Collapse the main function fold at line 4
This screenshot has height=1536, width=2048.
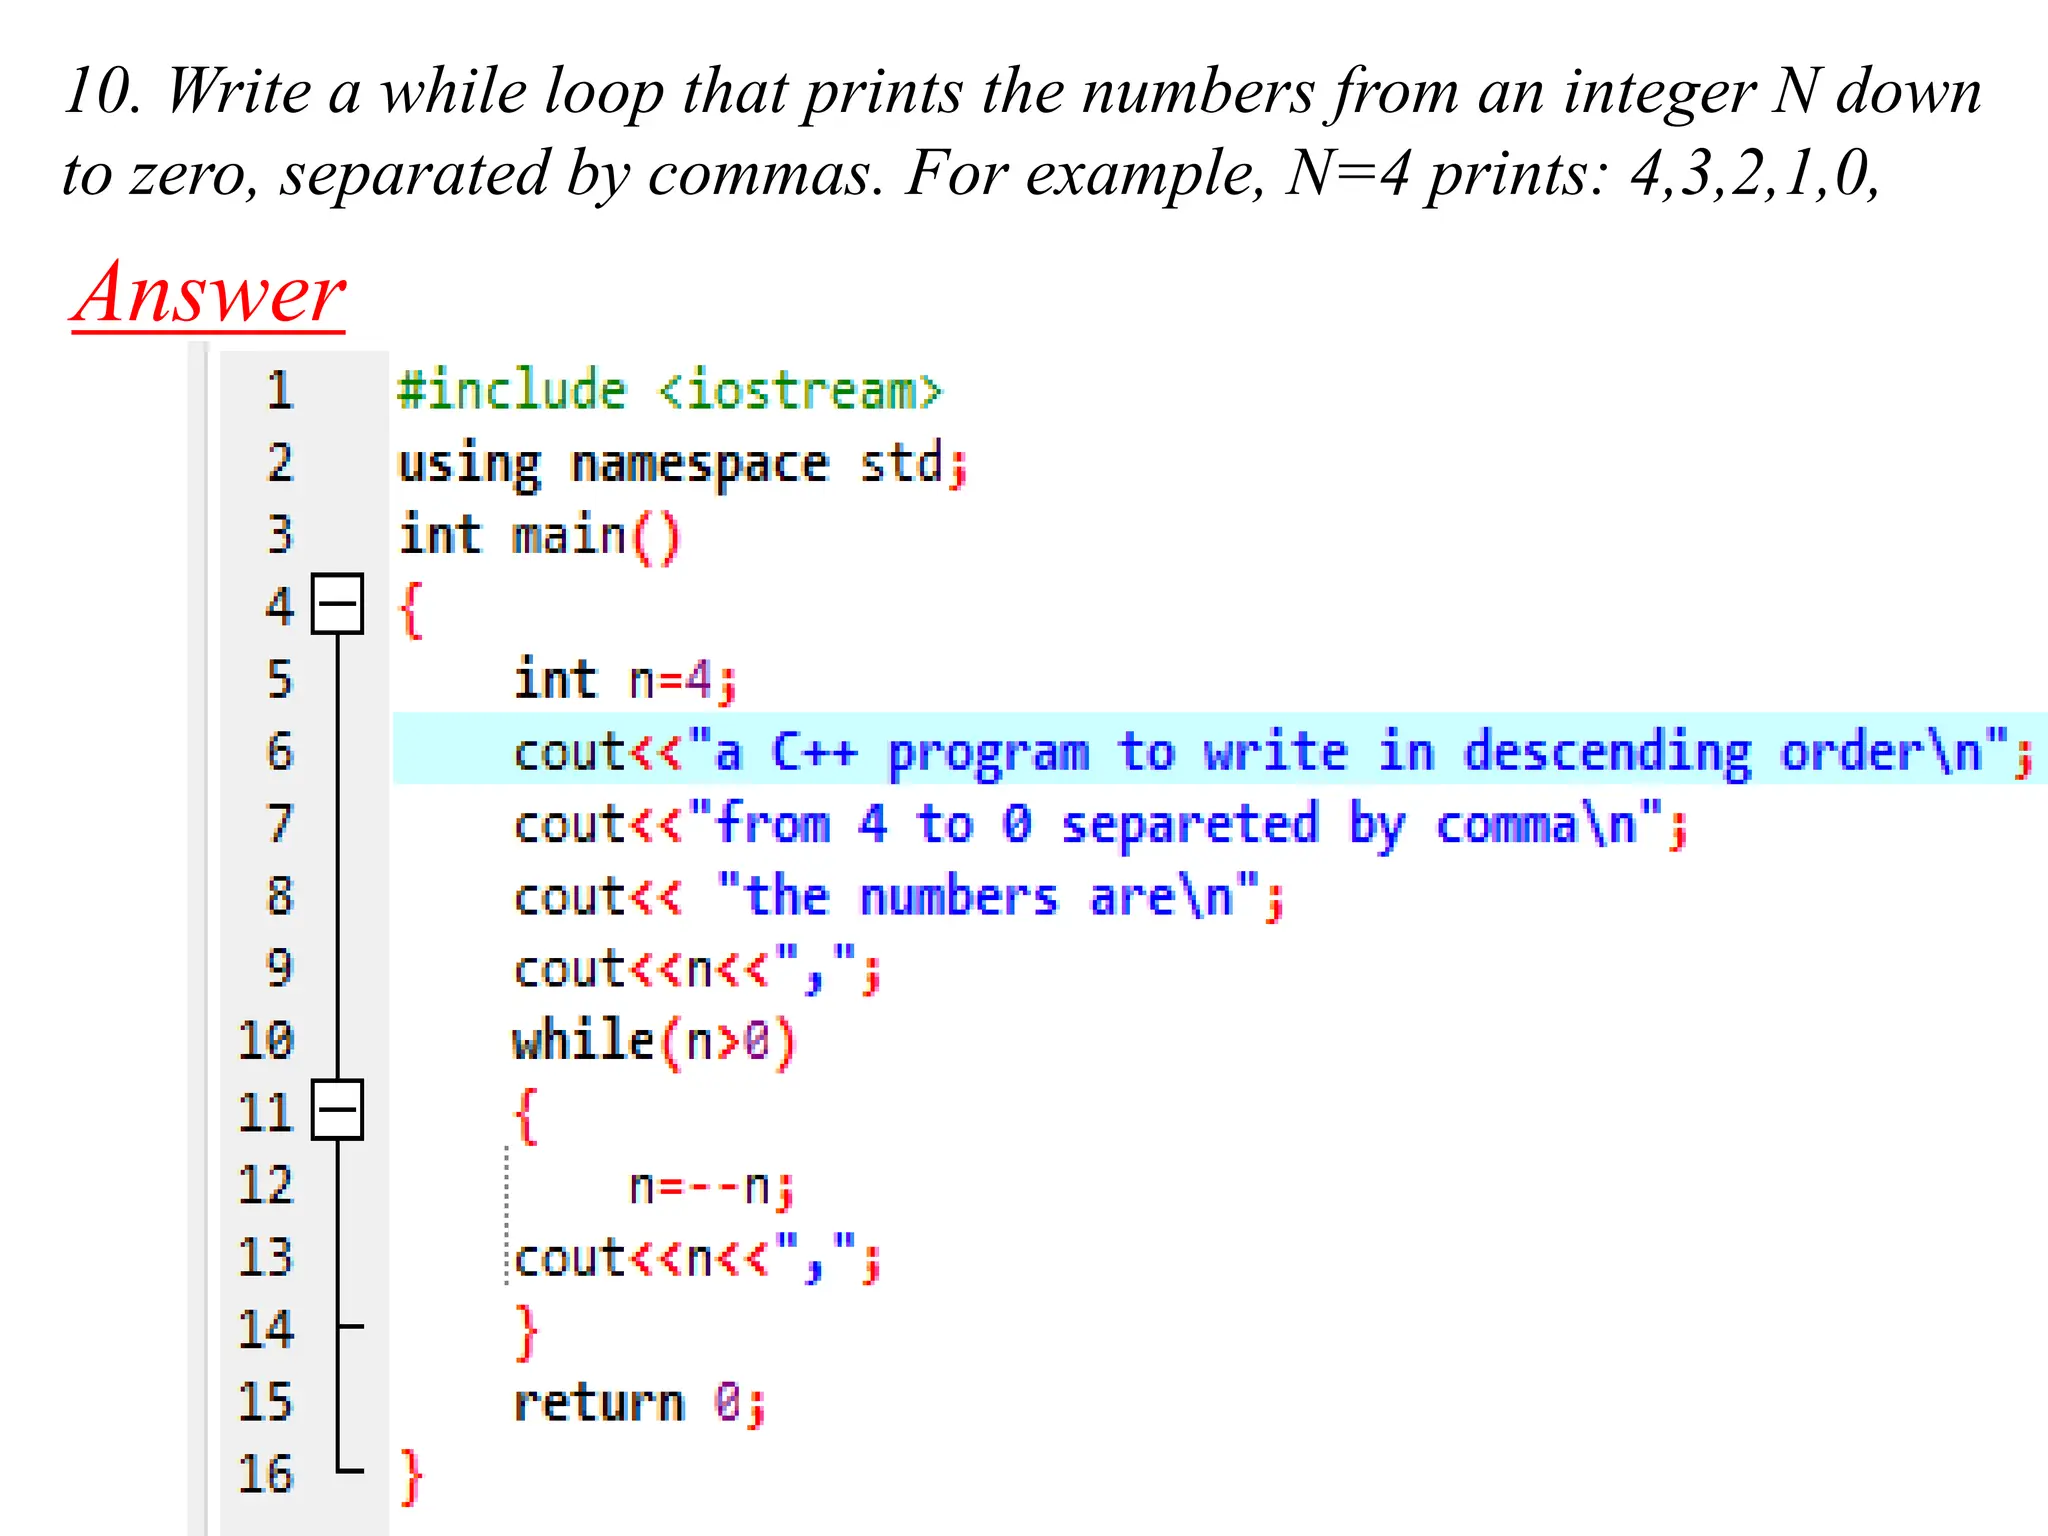(x=337, y=604)
